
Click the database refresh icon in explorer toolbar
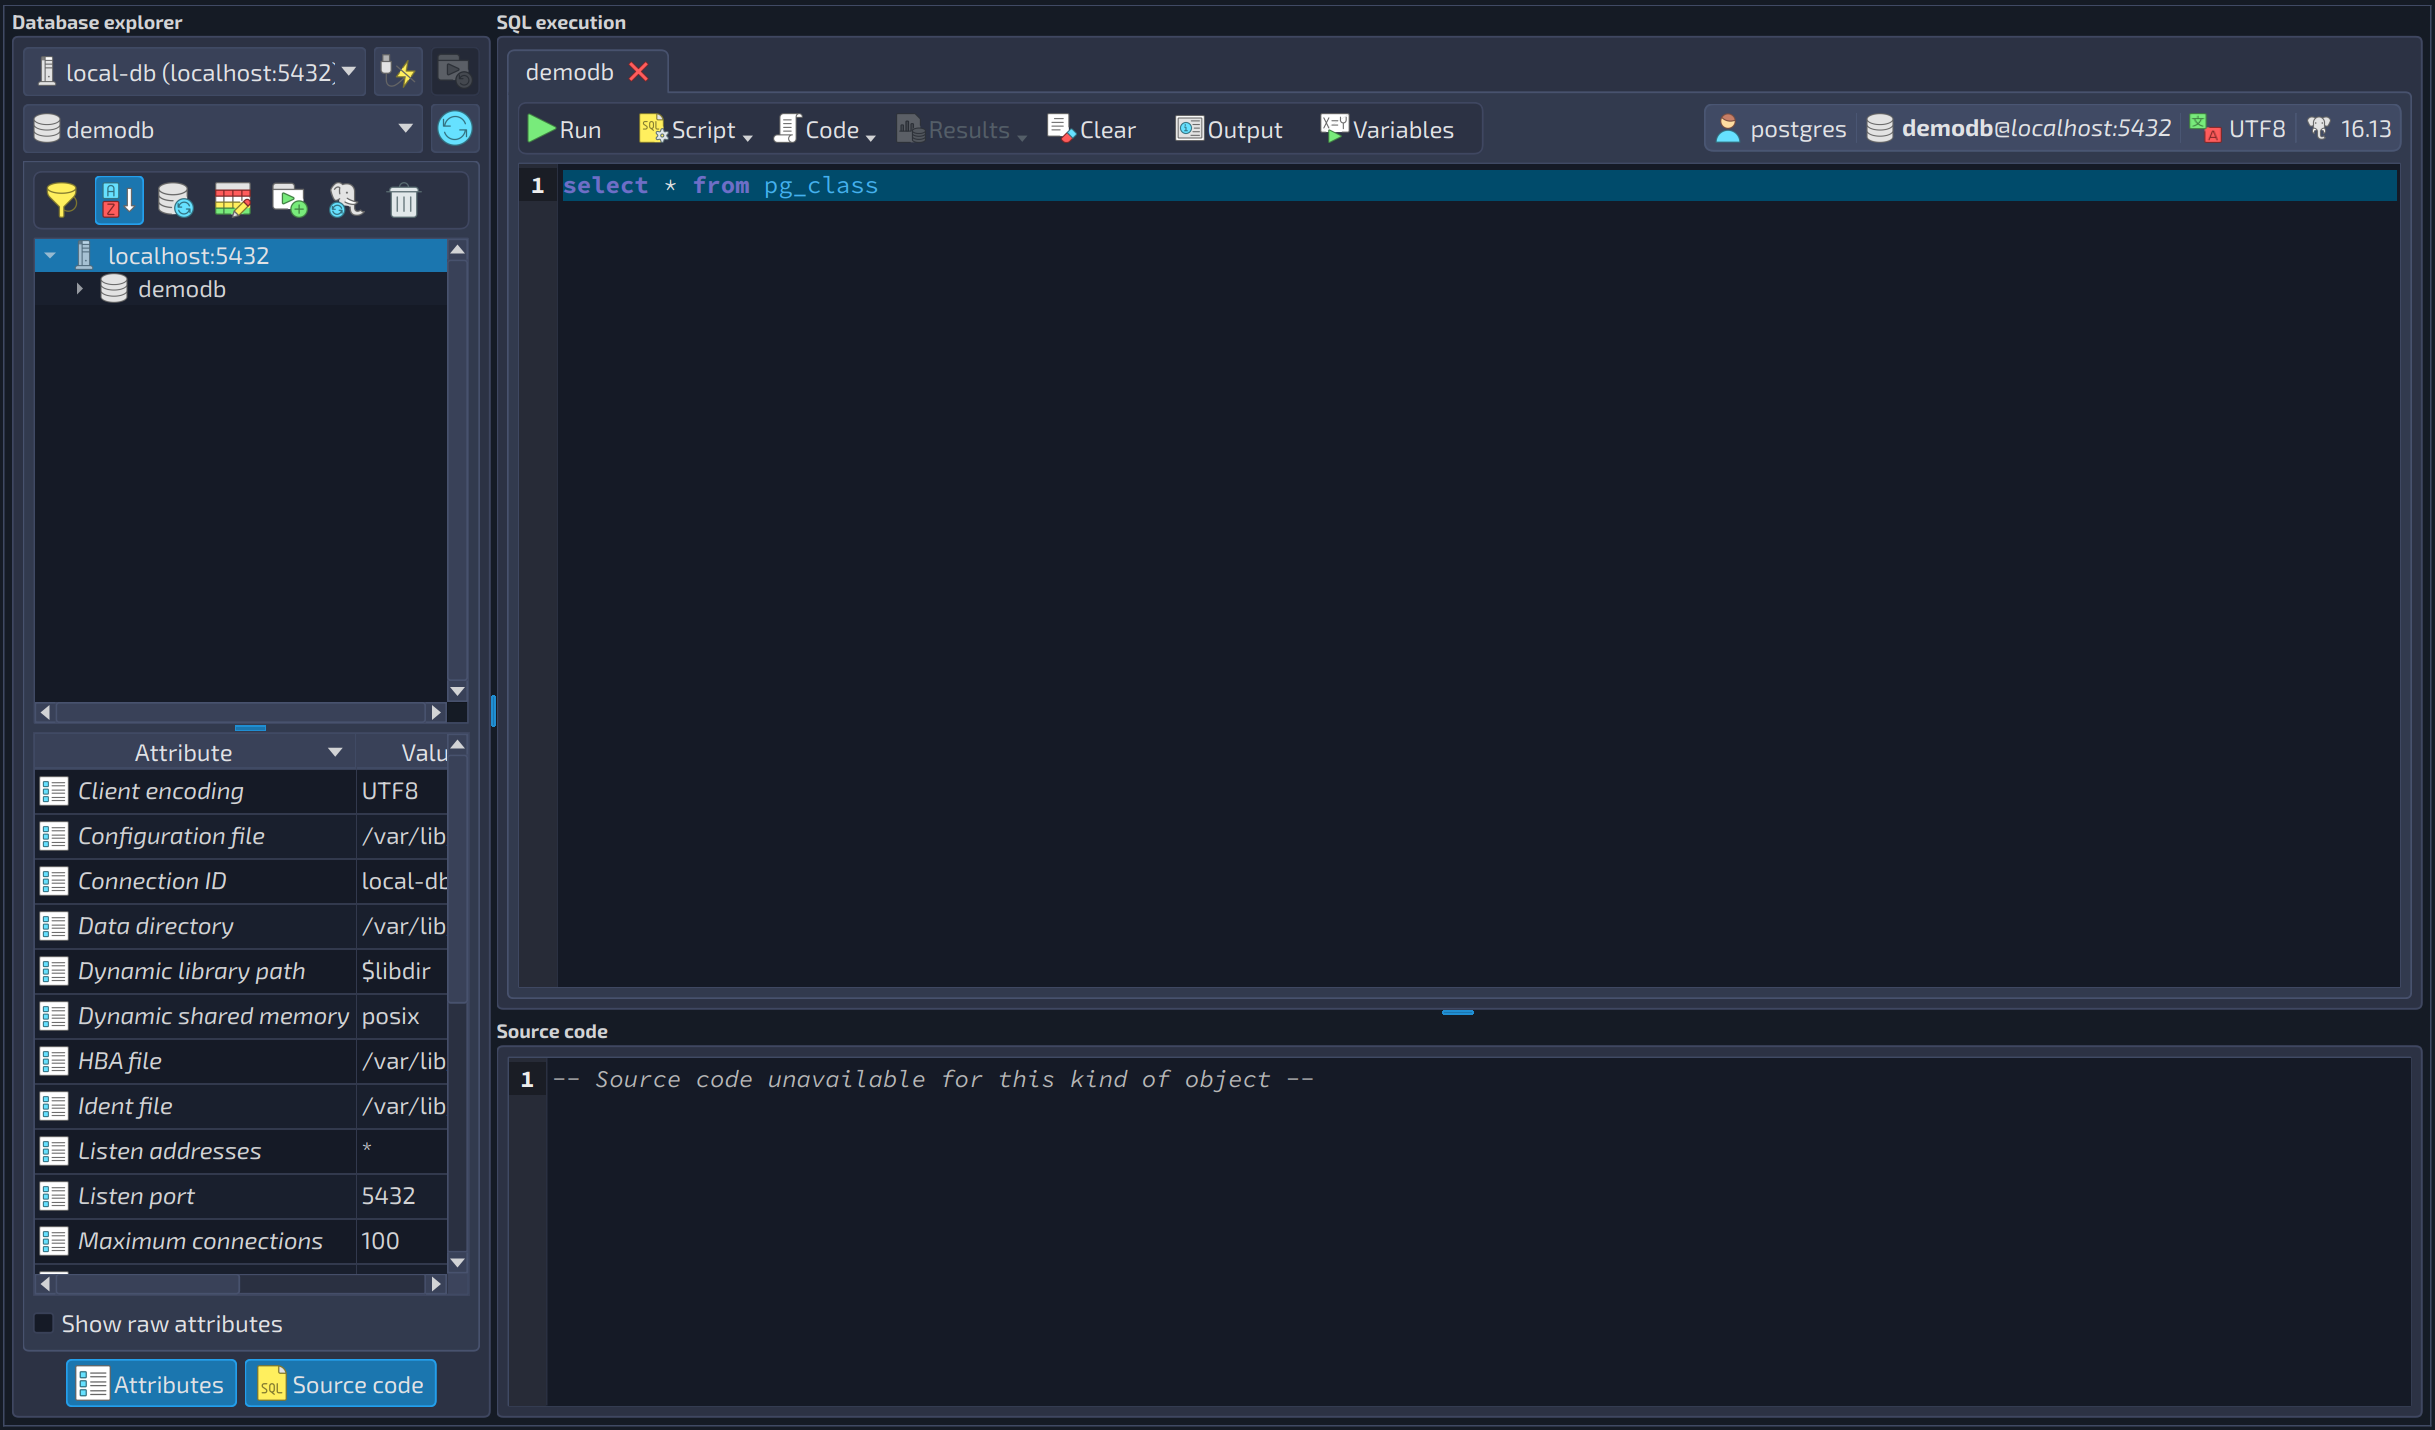tap(176, 201)
